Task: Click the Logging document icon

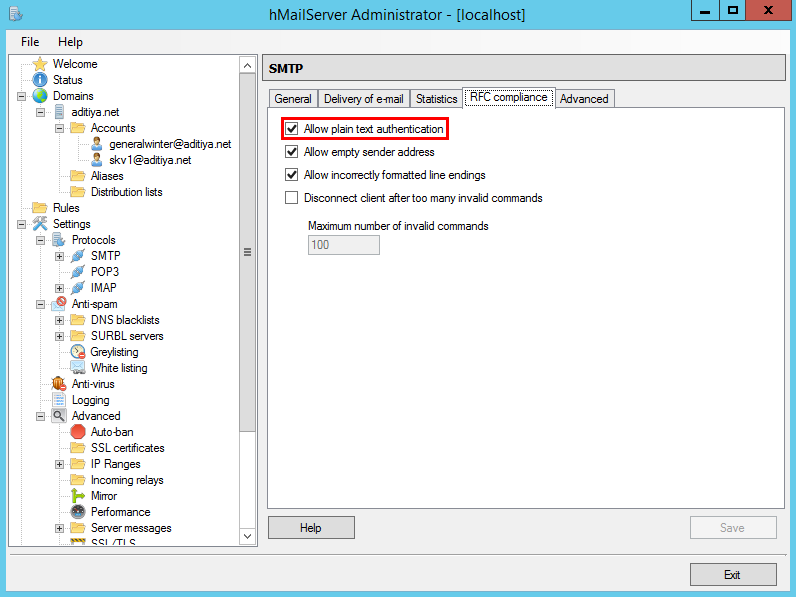Action: tap(59, 400)
